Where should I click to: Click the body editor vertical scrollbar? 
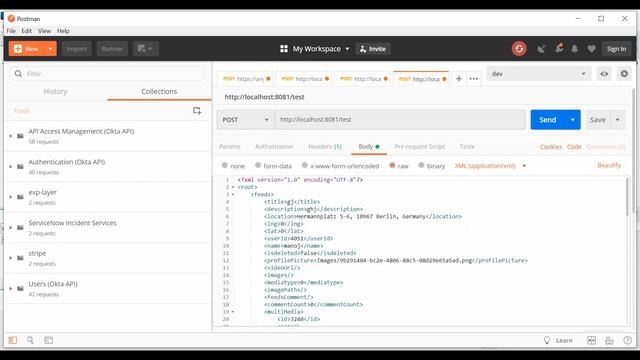(x=628, y=196)
